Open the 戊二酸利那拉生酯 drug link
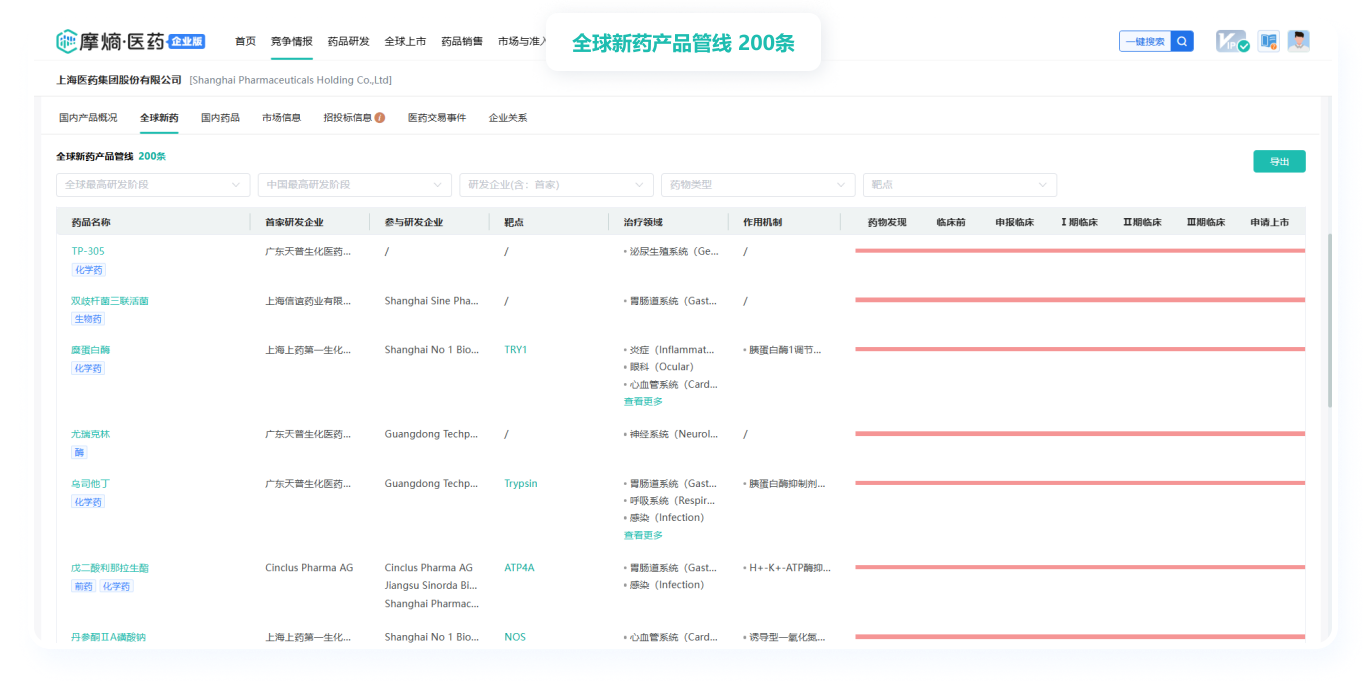 [110, 568]
